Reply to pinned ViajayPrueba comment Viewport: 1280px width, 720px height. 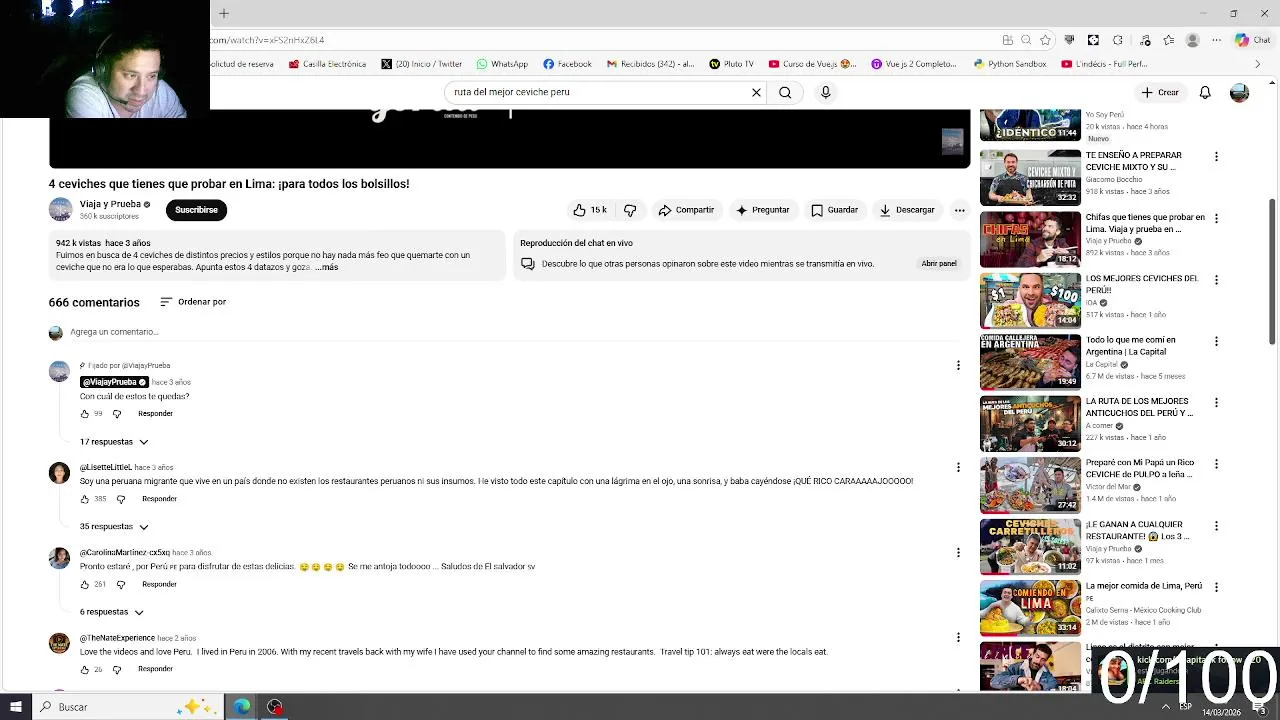155,414
